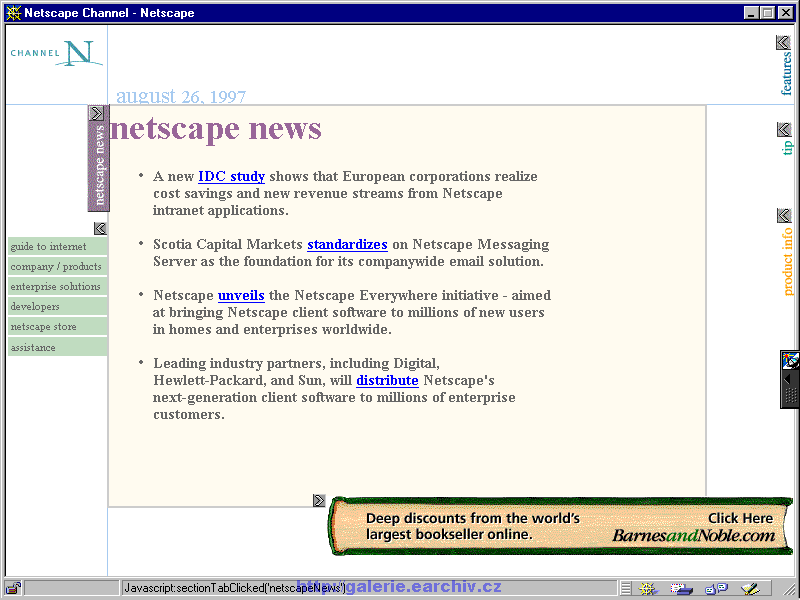Viewport: 800px width, 600px height.
Task: Click the Netcaster drawer grip texture
Action: (x=790, y=396)
